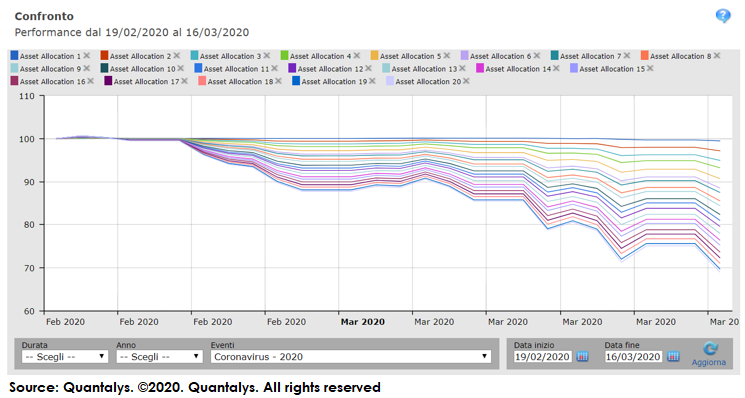Viewport: 745px width, 398px height.
Task: Toggle Asset Allocation 17 series visibility label
Action: (x=146, y=82)
